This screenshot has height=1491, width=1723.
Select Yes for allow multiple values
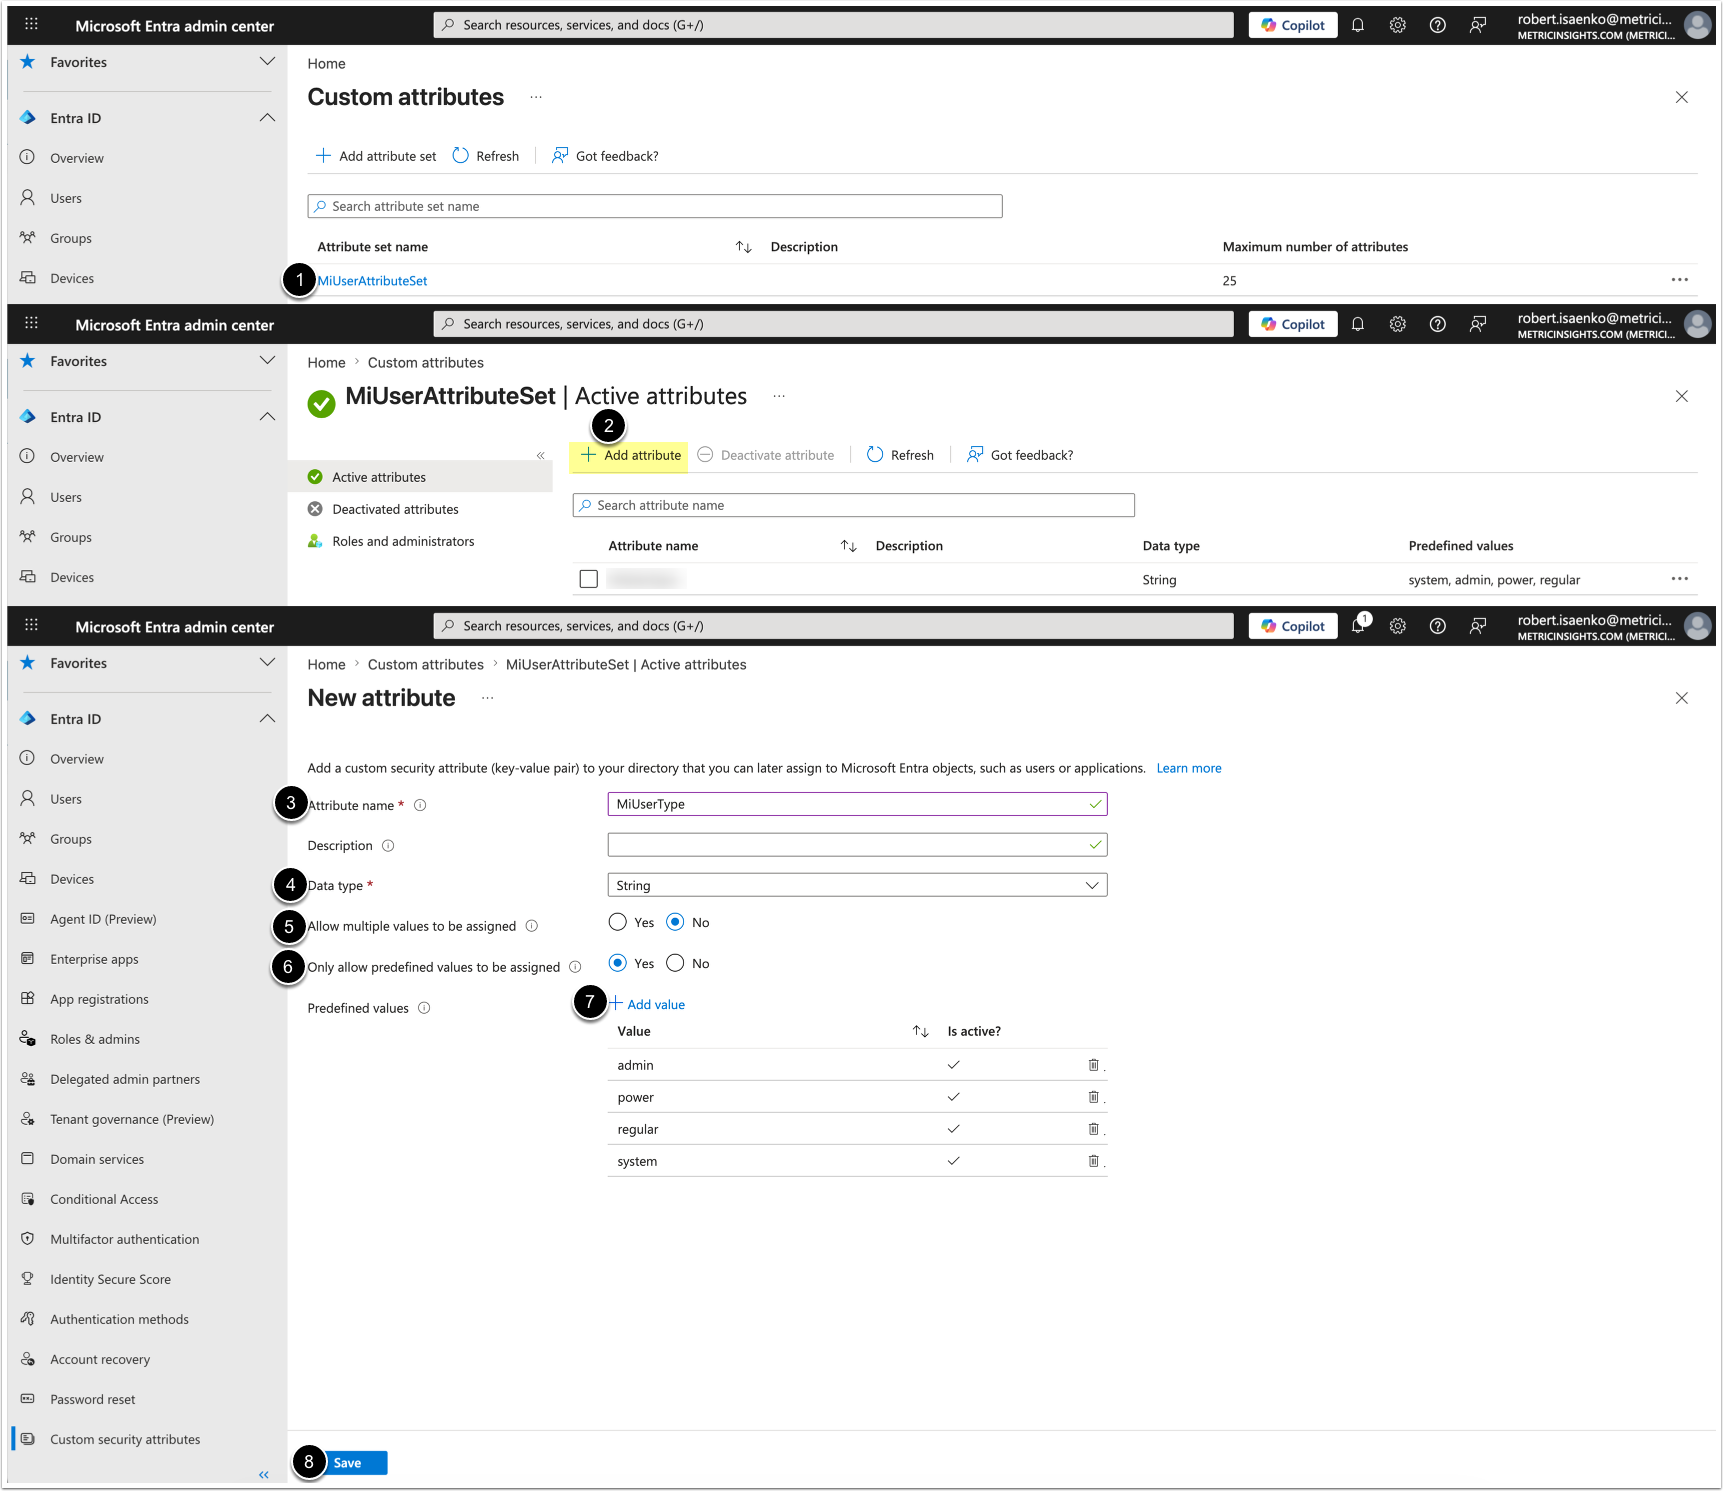coord(618,922)
